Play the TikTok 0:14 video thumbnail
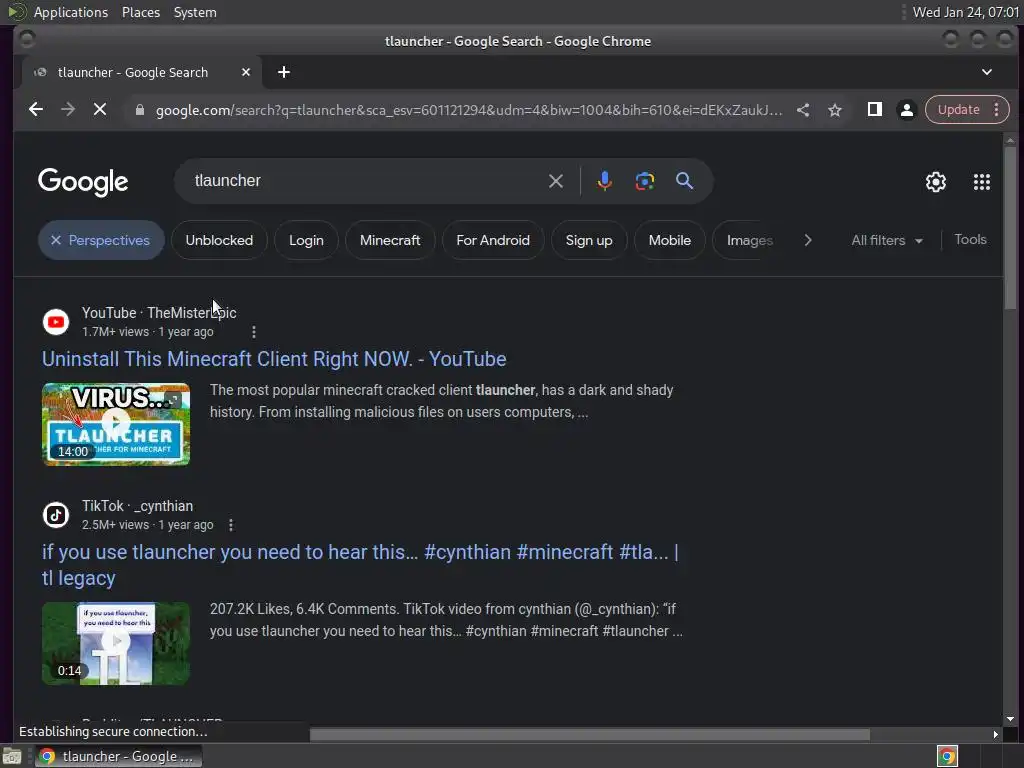This screenshot has height=768, width=1024. click(x=116, y=643)
